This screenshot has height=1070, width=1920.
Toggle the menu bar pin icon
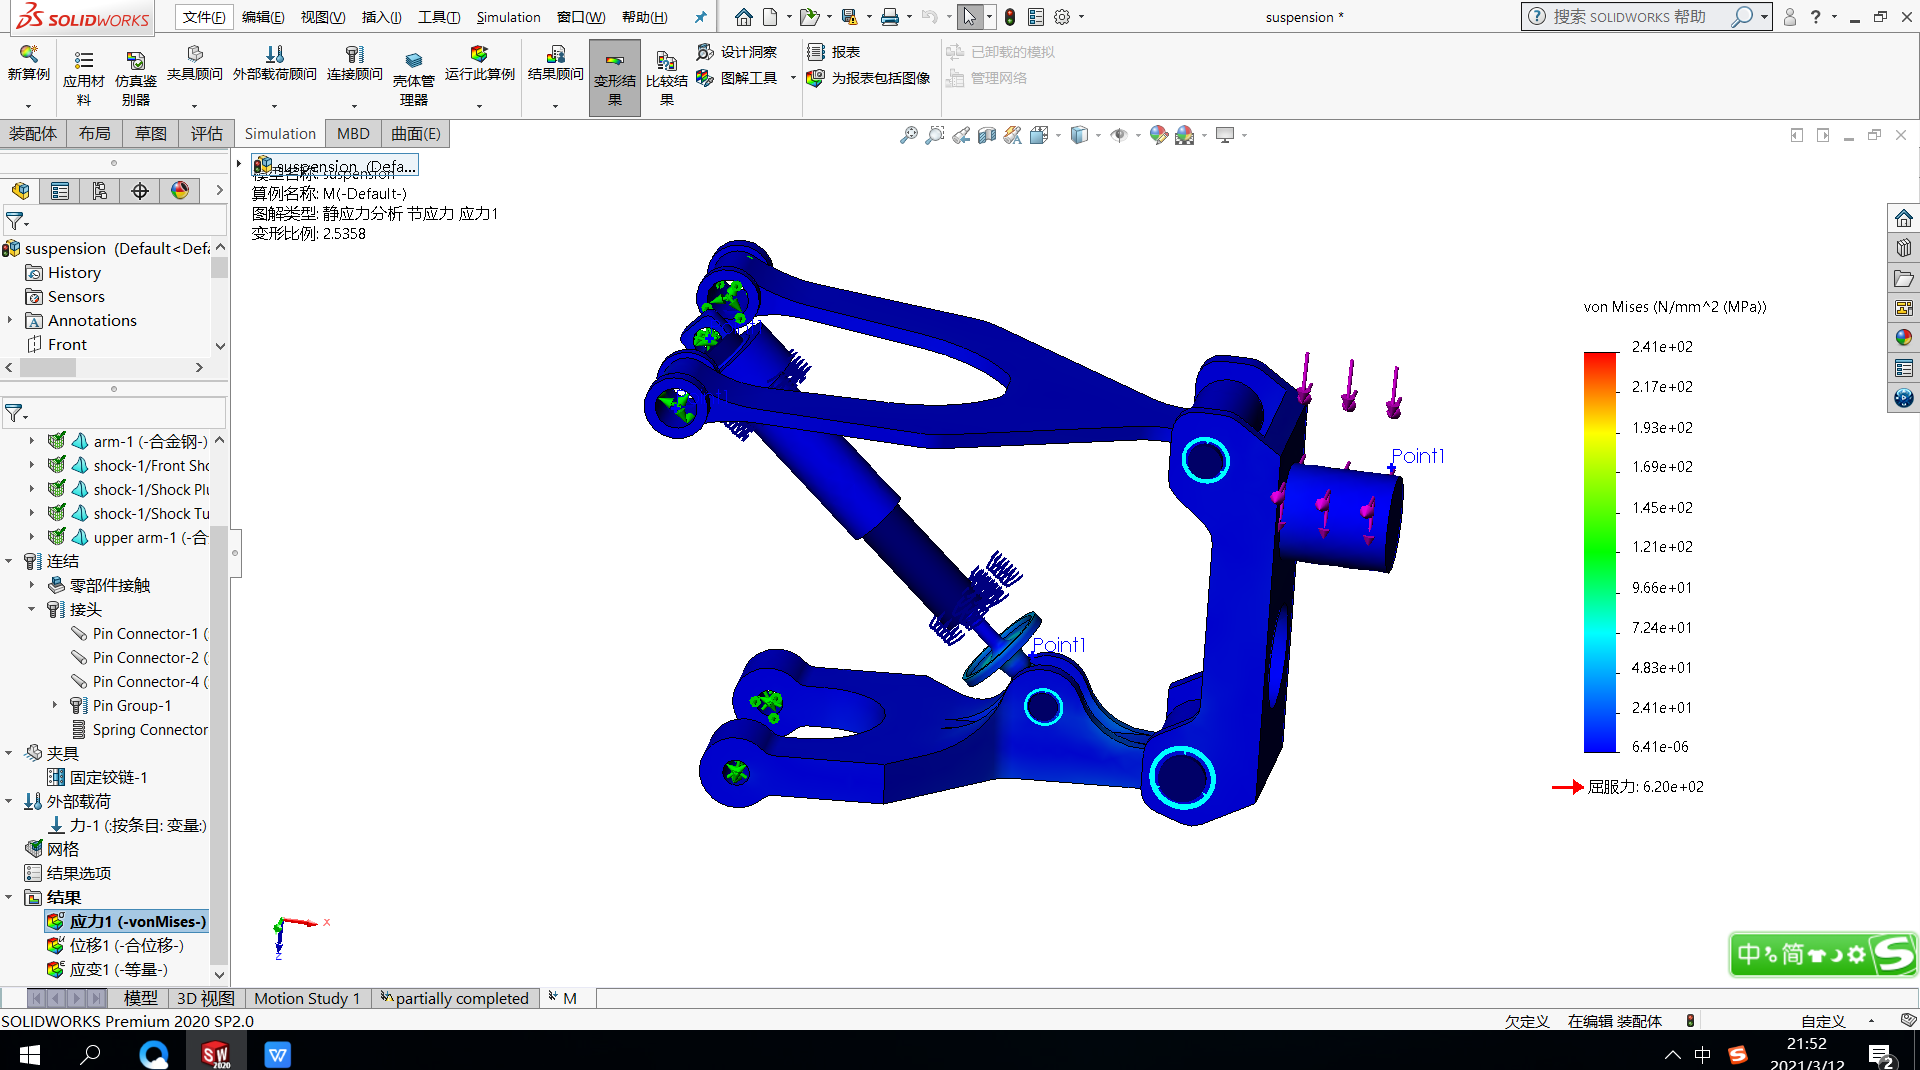700,17
